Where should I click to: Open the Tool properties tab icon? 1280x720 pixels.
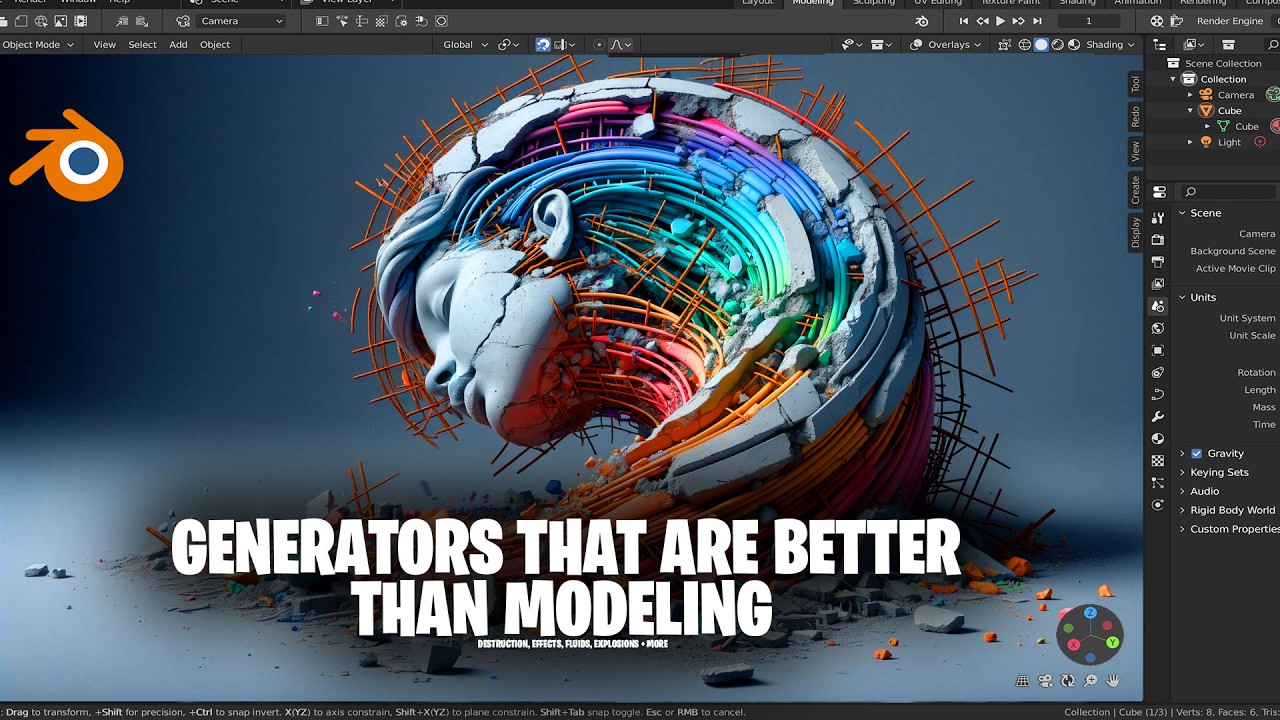point(1158,218)
